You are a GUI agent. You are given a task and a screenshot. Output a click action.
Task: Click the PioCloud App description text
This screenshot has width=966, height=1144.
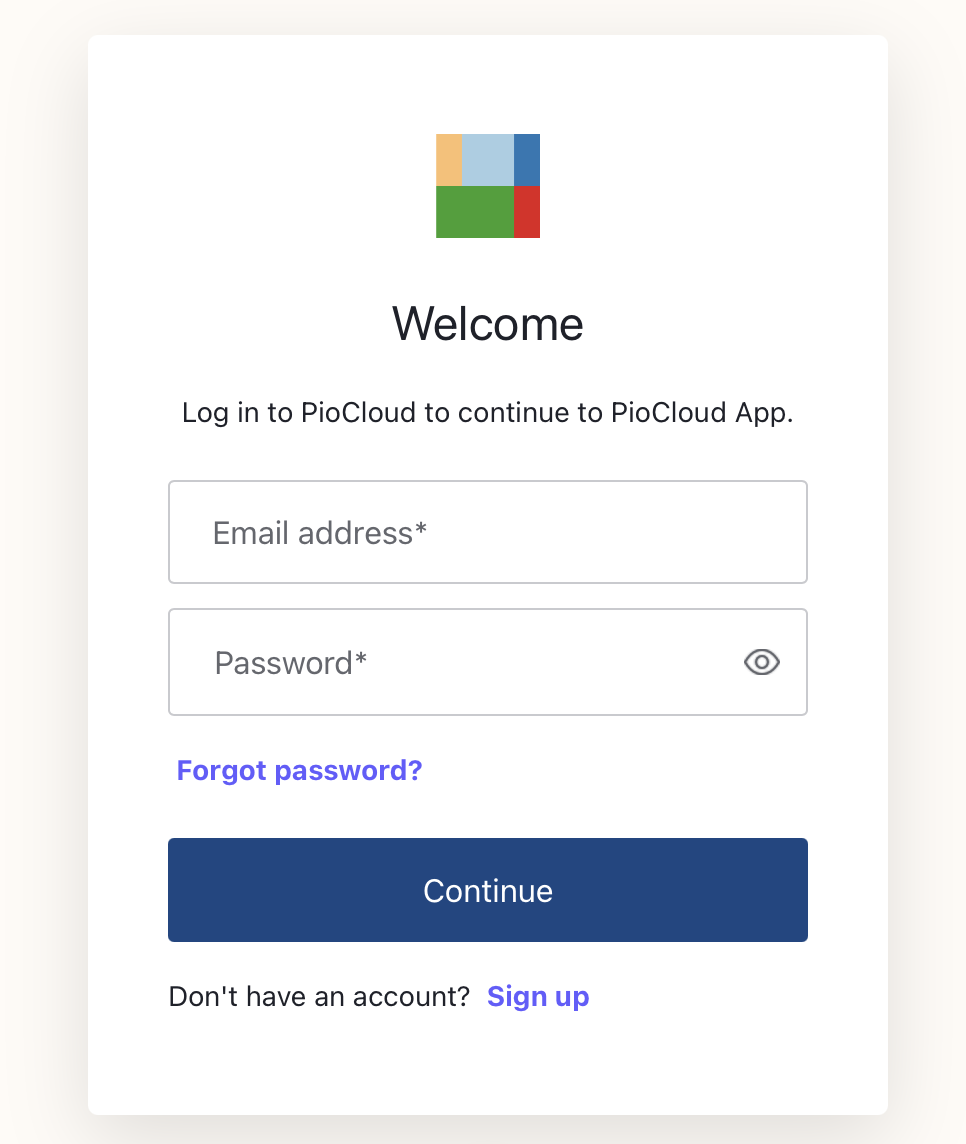tap(487, 412)
